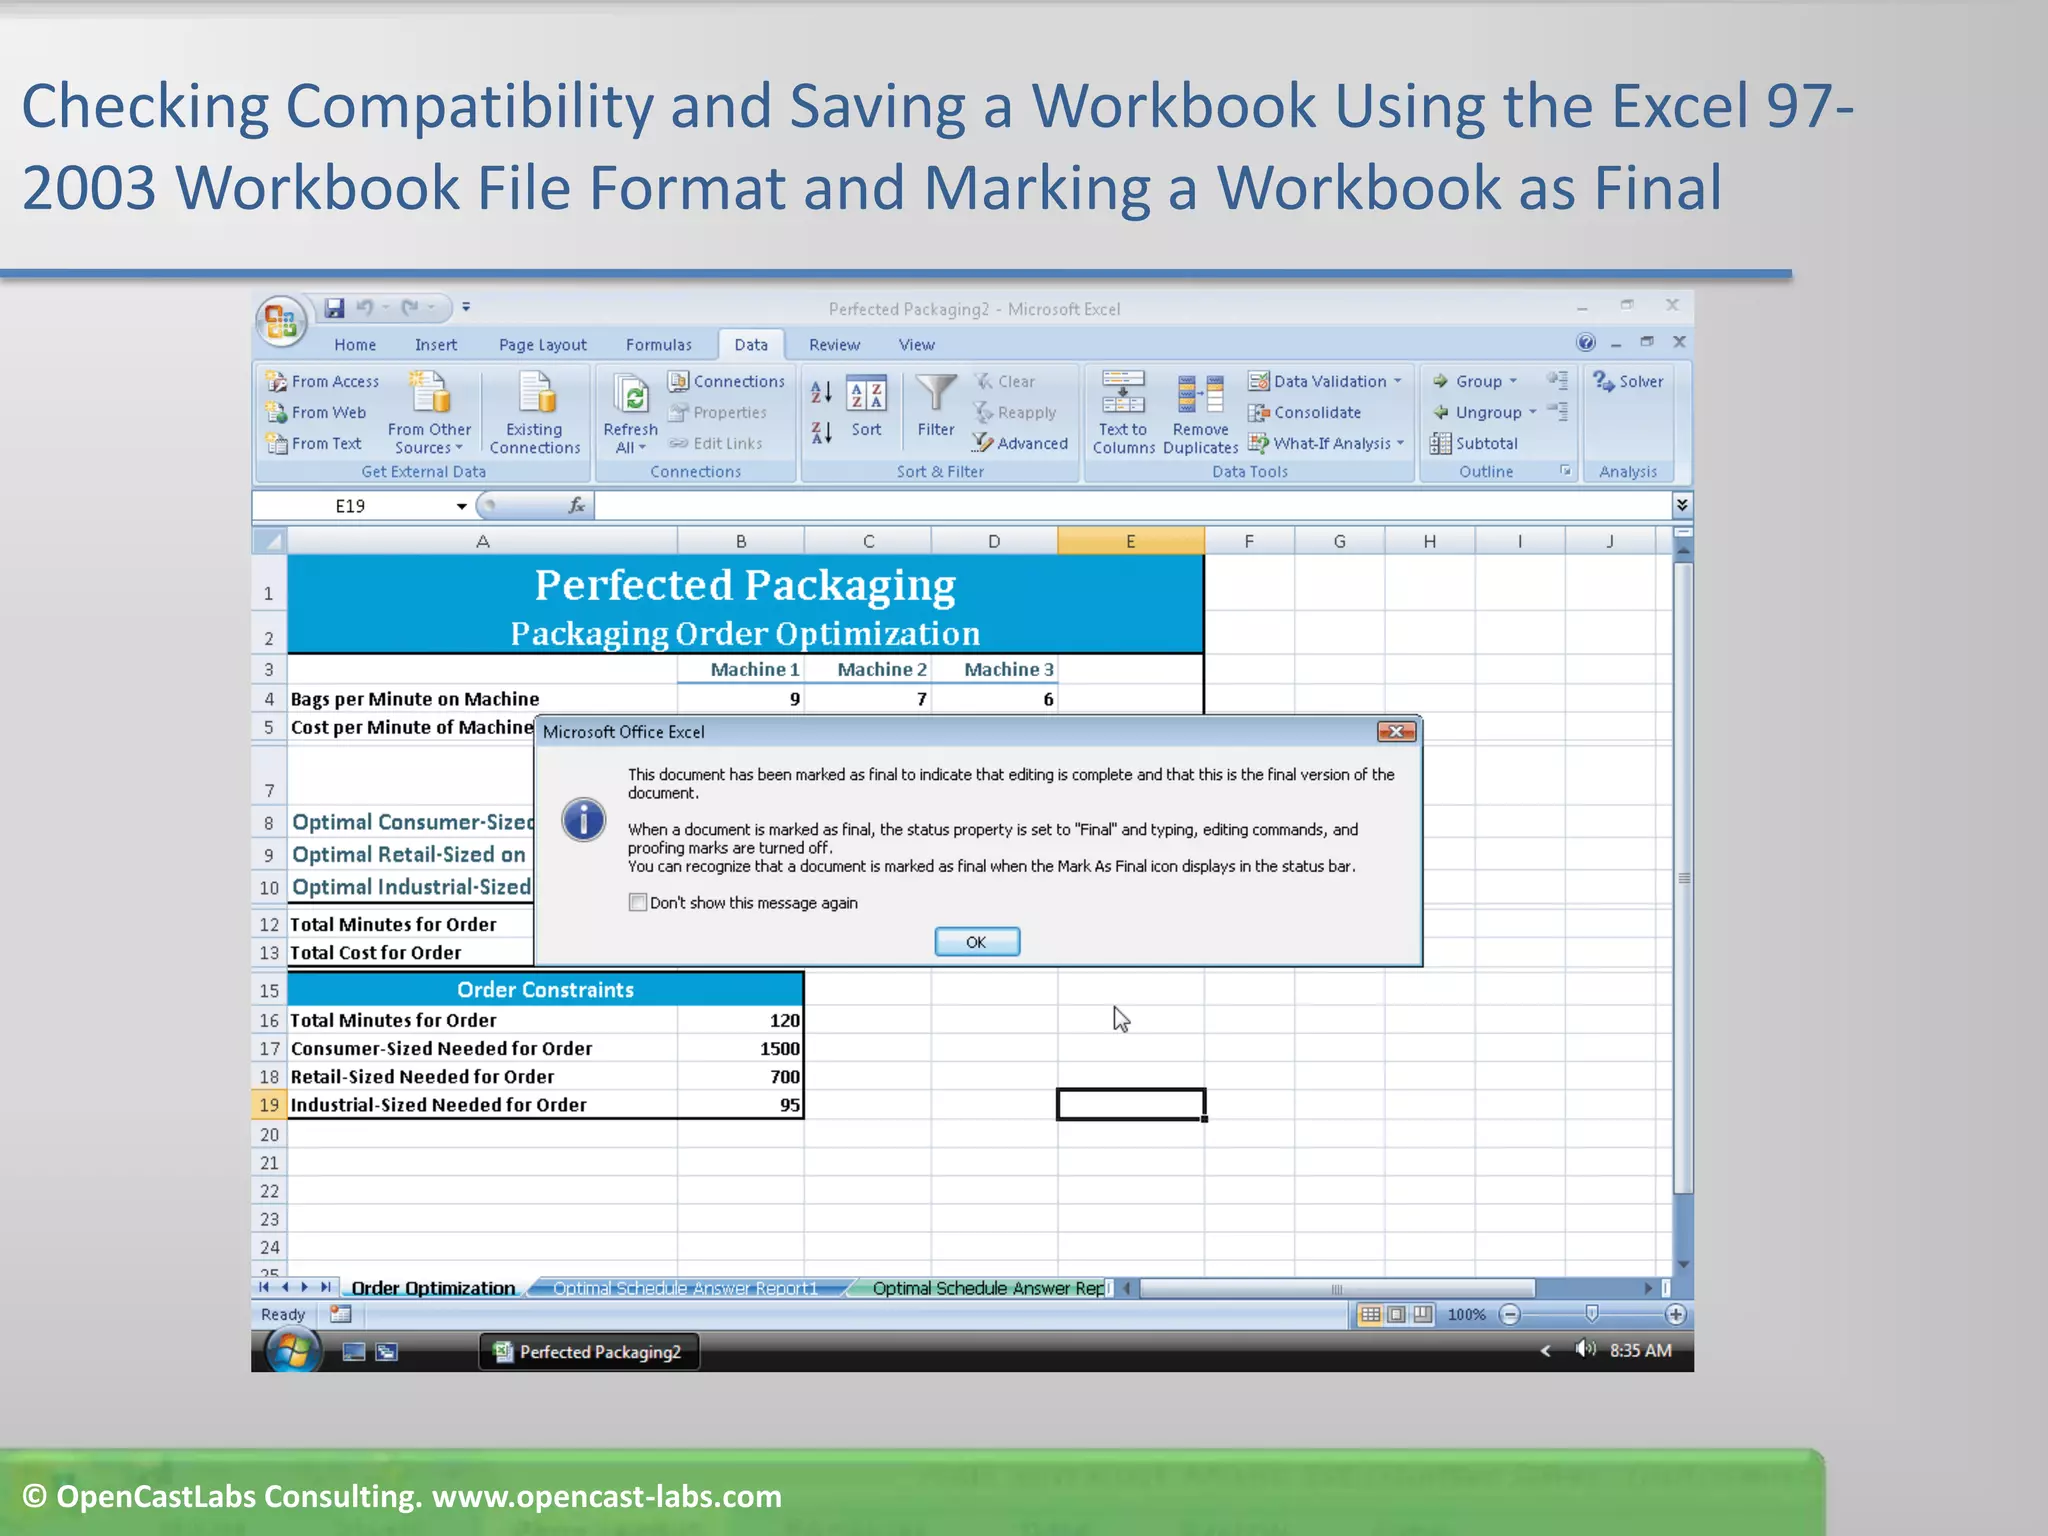Click the Save icon in Quick Access Toolbar
Screen dimensions: 2048x1536
pyautogui.click(x=335, y=308)
